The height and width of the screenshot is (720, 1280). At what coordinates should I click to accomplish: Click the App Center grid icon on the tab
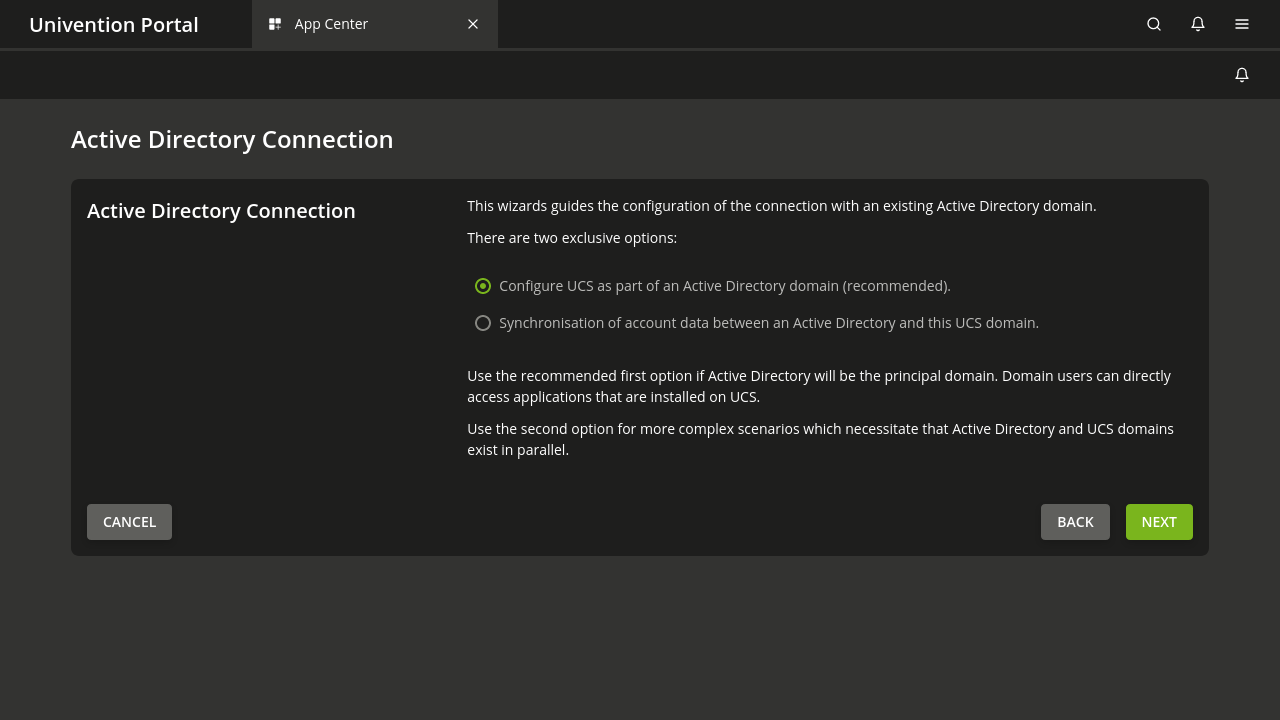pyautogui.click(x=274, y=23)
